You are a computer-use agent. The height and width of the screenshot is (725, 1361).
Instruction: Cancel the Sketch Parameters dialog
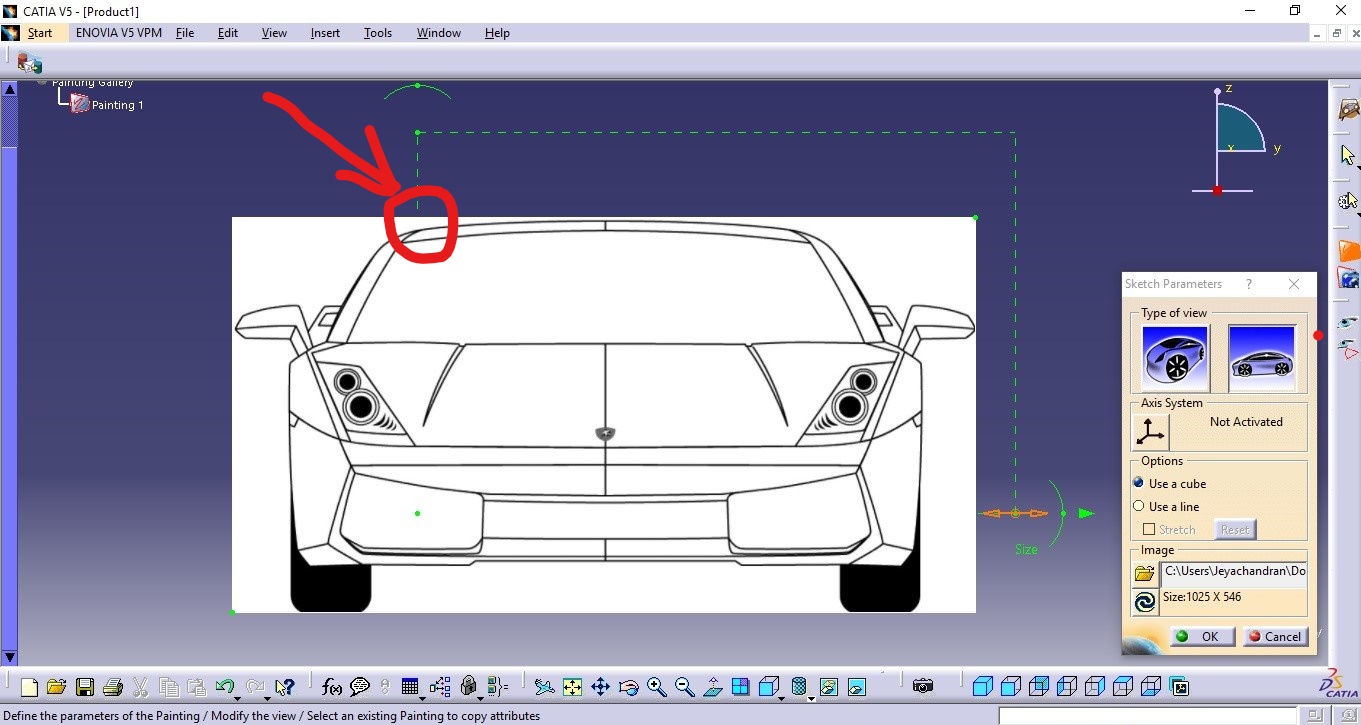pyautogui.click(x=1275, y=636)
